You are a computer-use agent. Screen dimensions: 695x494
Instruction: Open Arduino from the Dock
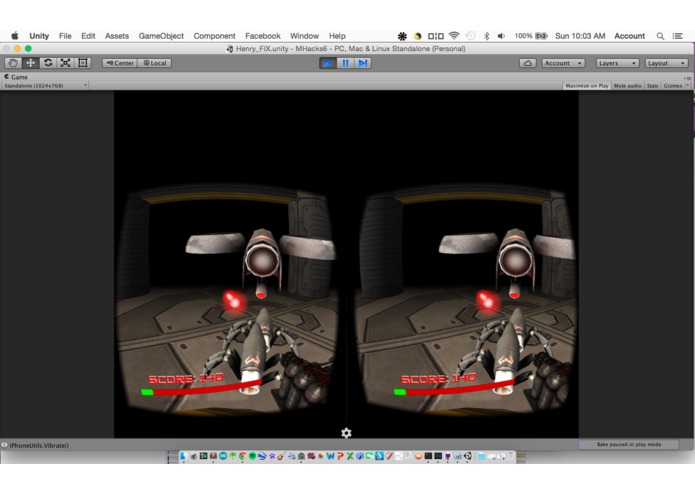click(223, 456)
